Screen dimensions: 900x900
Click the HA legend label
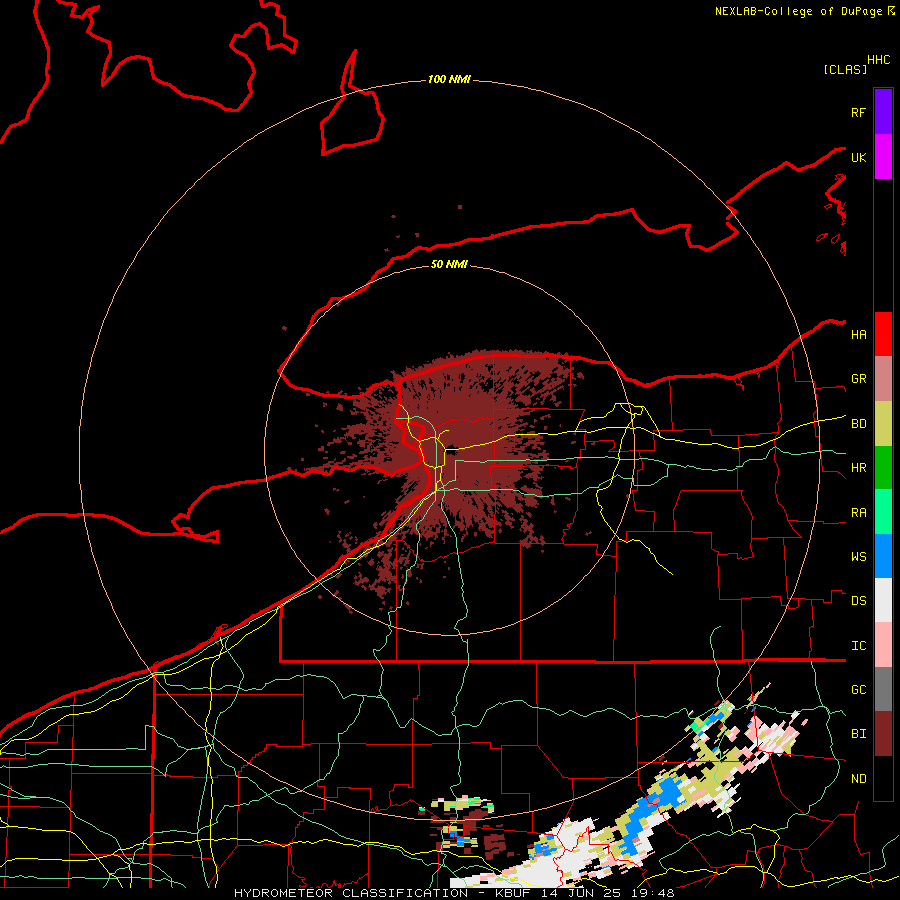[858, 334]
